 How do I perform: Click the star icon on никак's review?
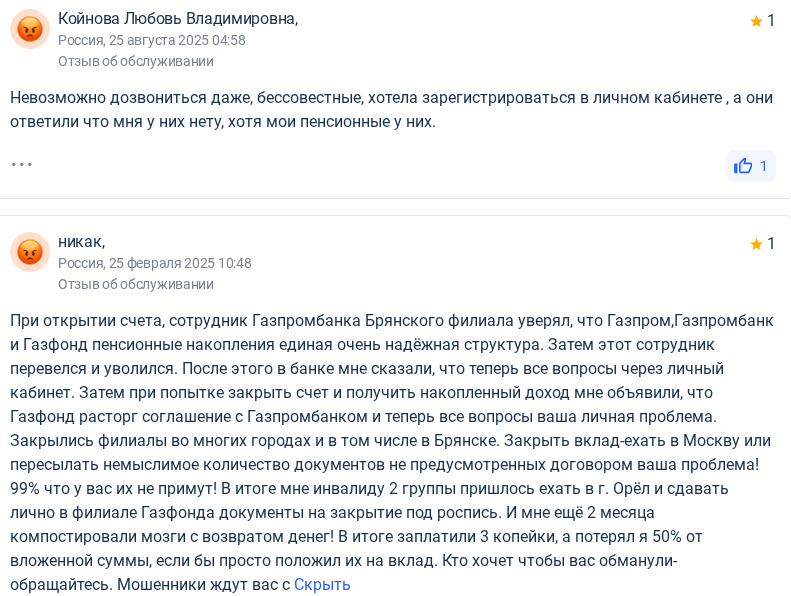coord(756,244)
